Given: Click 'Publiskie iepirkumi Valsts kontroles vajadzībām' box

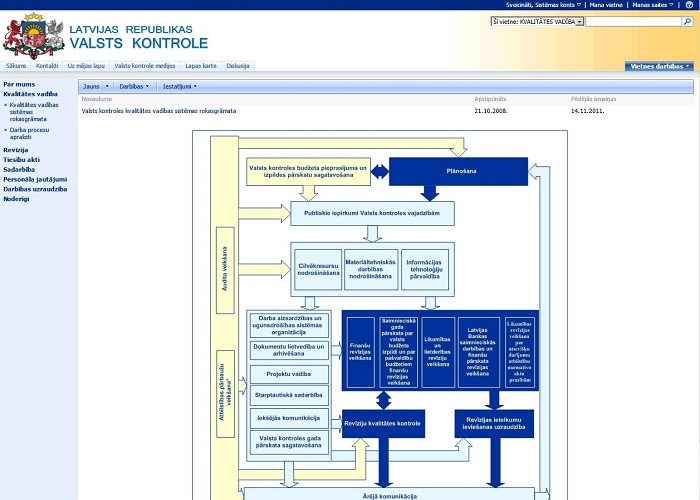Looking at the screenshot, I should pos(372,213).
